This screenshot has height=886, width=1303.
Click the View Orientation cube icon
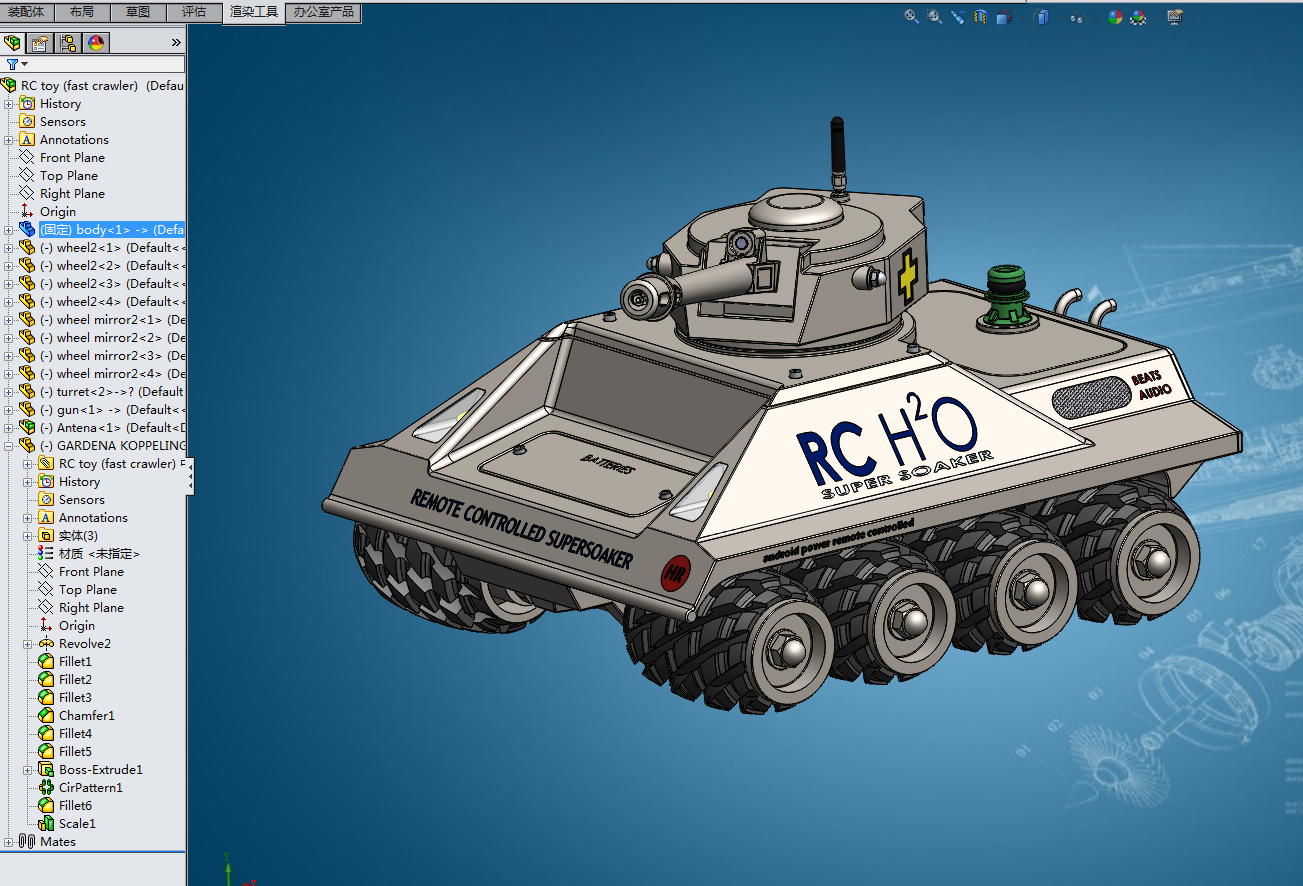[1003, 16]
